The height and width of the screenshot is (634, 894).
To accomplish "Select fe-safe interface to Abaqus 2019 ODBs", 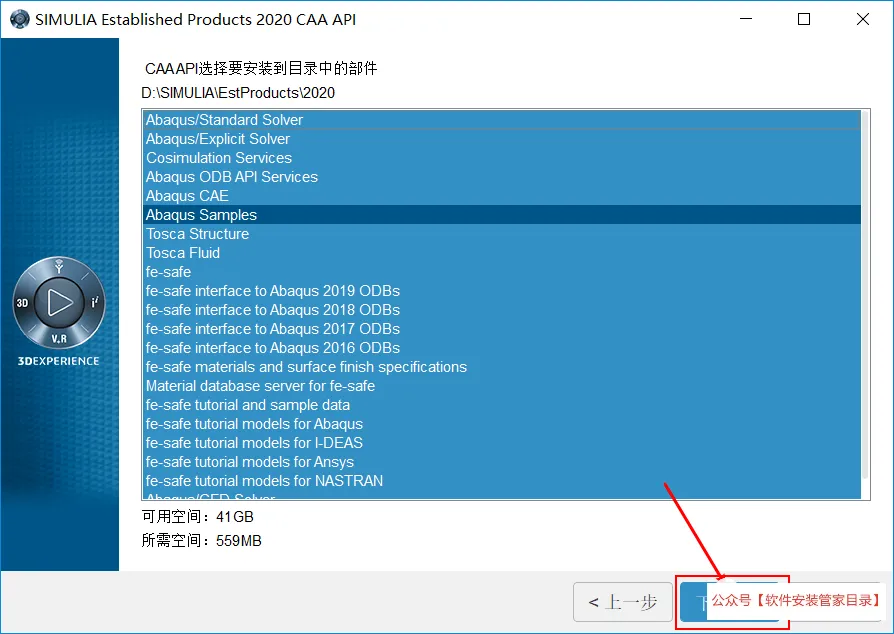I will coord(502,291).
